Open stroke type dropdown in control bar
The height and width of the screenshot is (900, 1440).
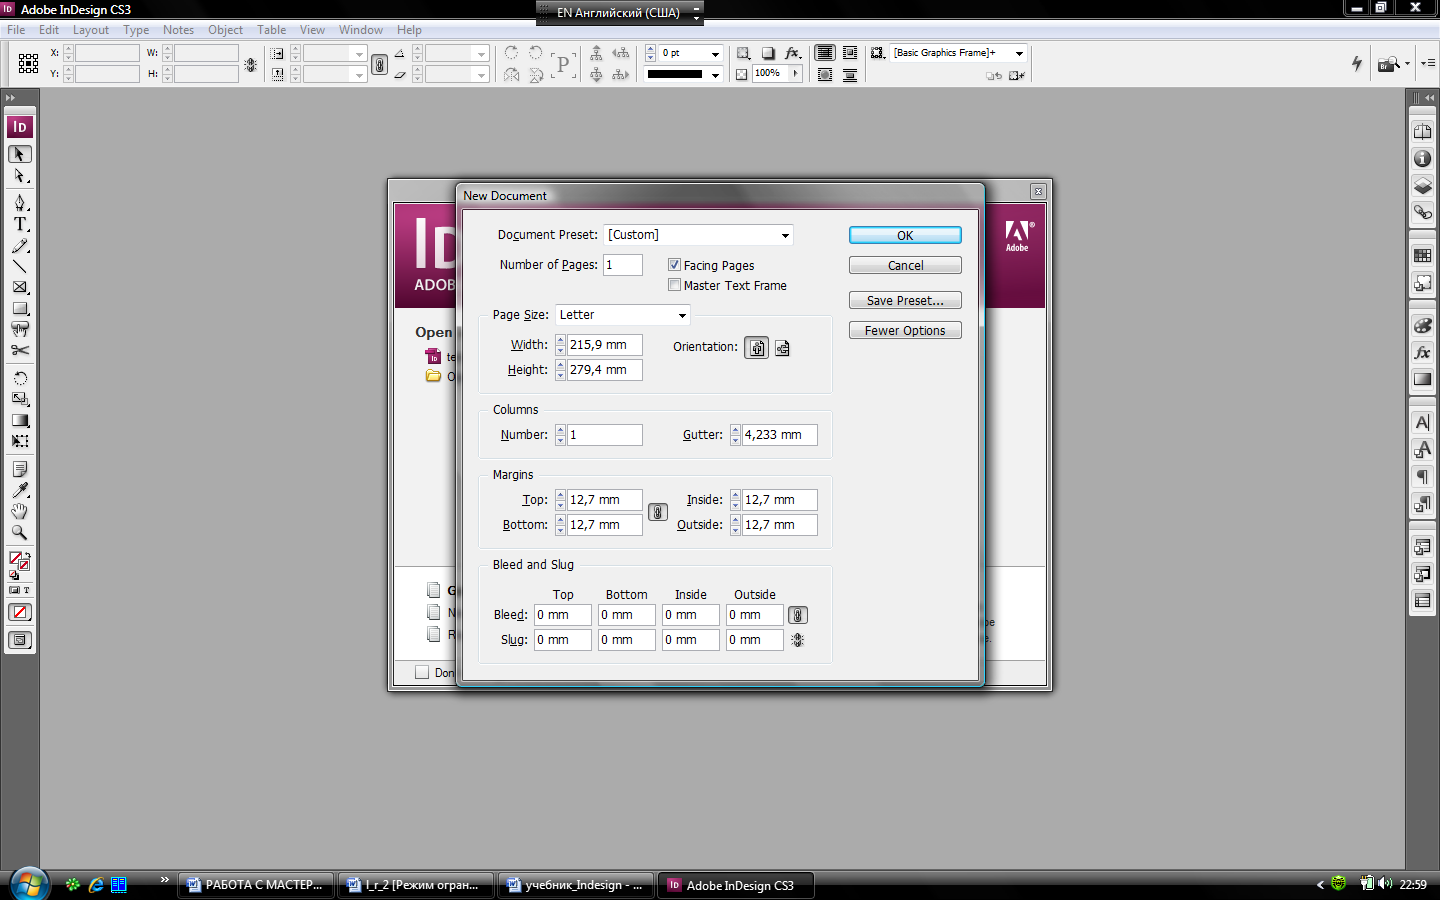pos(715,75)
